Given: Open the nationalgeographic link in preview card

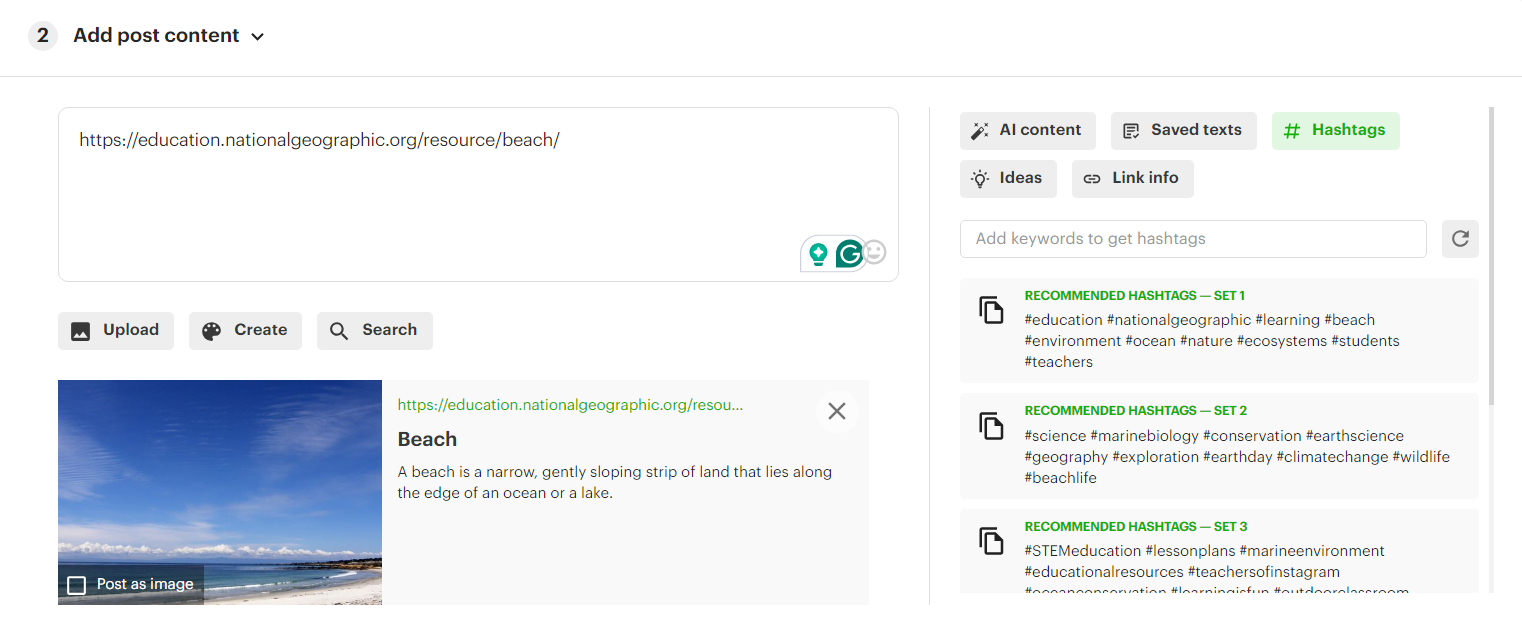Looking at the screenshot, I should click(x=570, y=405).
